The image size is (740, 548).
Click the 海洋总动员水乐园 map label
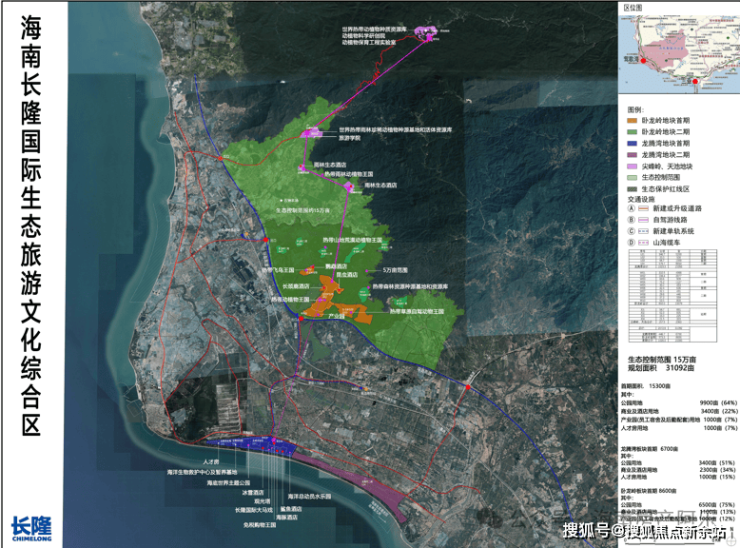tap(309, 497)
